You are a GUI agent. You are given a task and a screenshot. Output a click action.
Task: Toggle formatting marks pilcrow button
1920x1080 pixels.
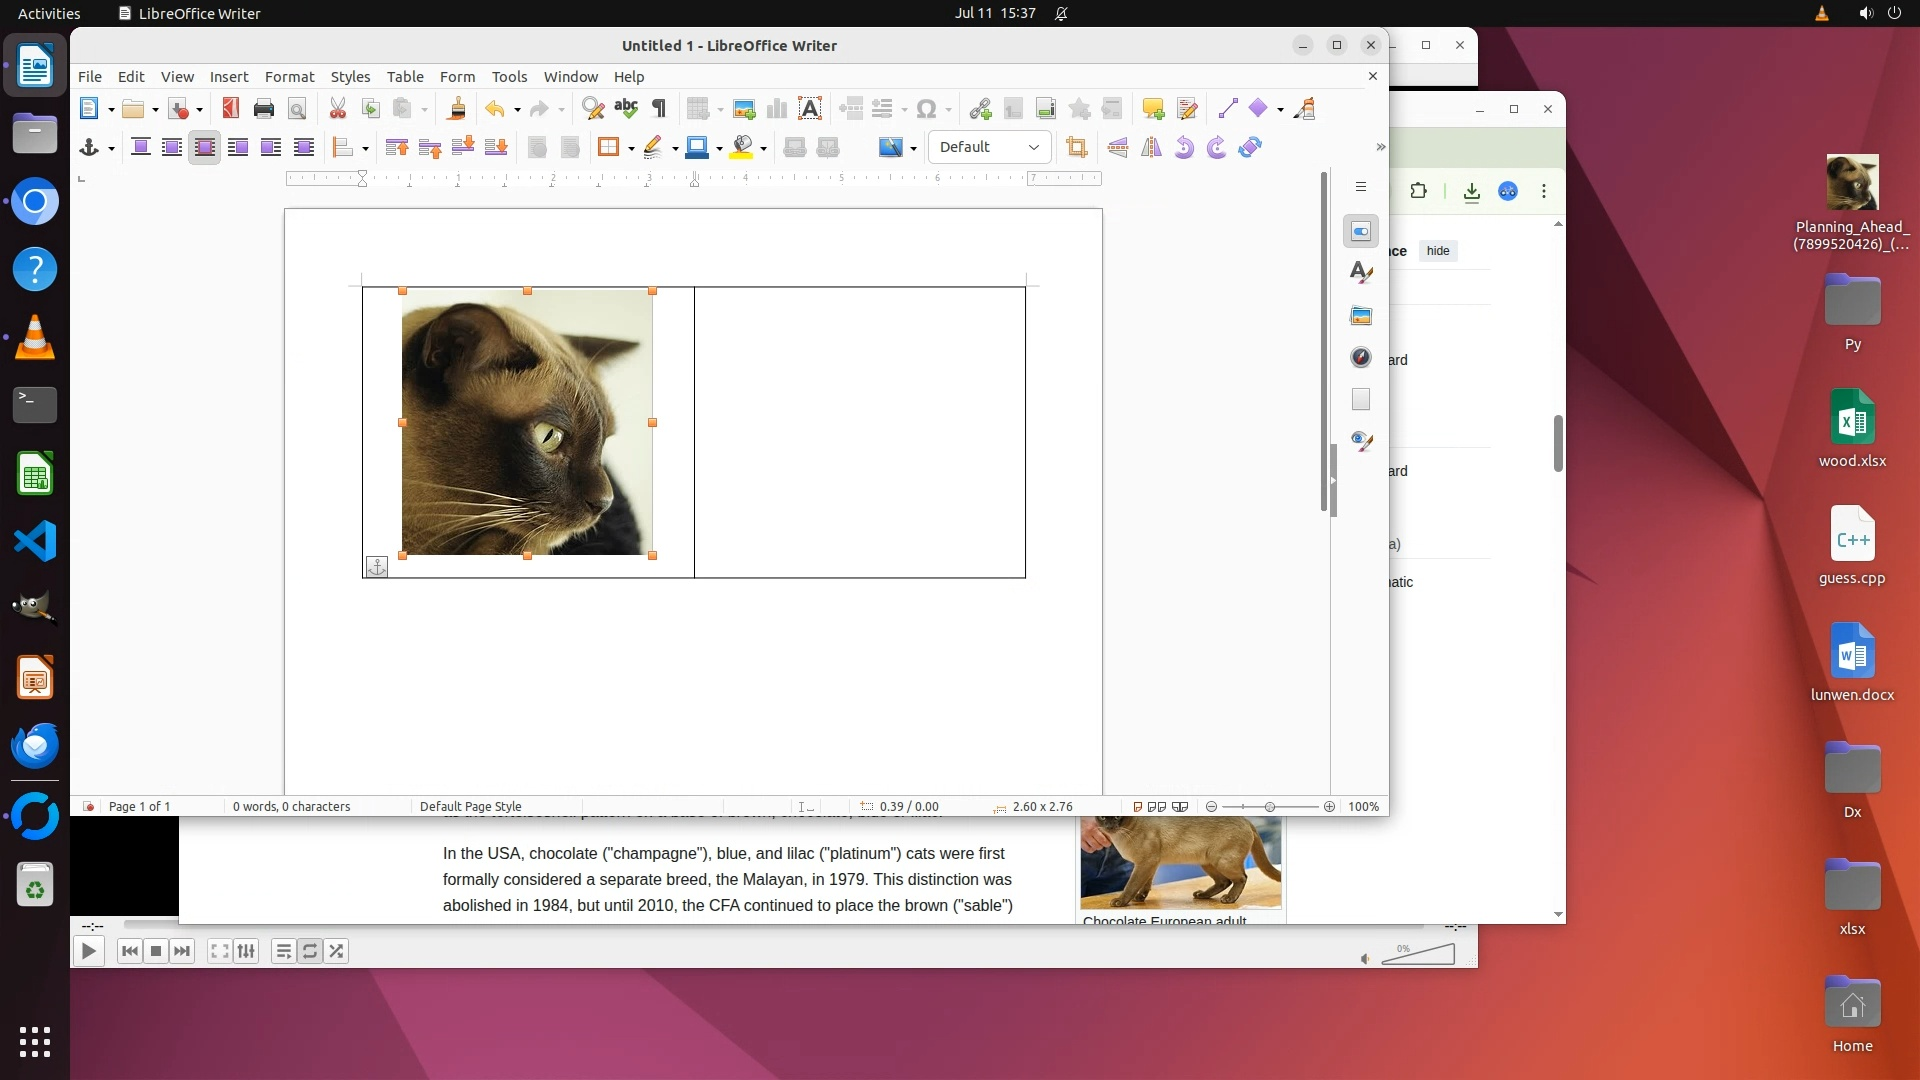coord(659,109)
